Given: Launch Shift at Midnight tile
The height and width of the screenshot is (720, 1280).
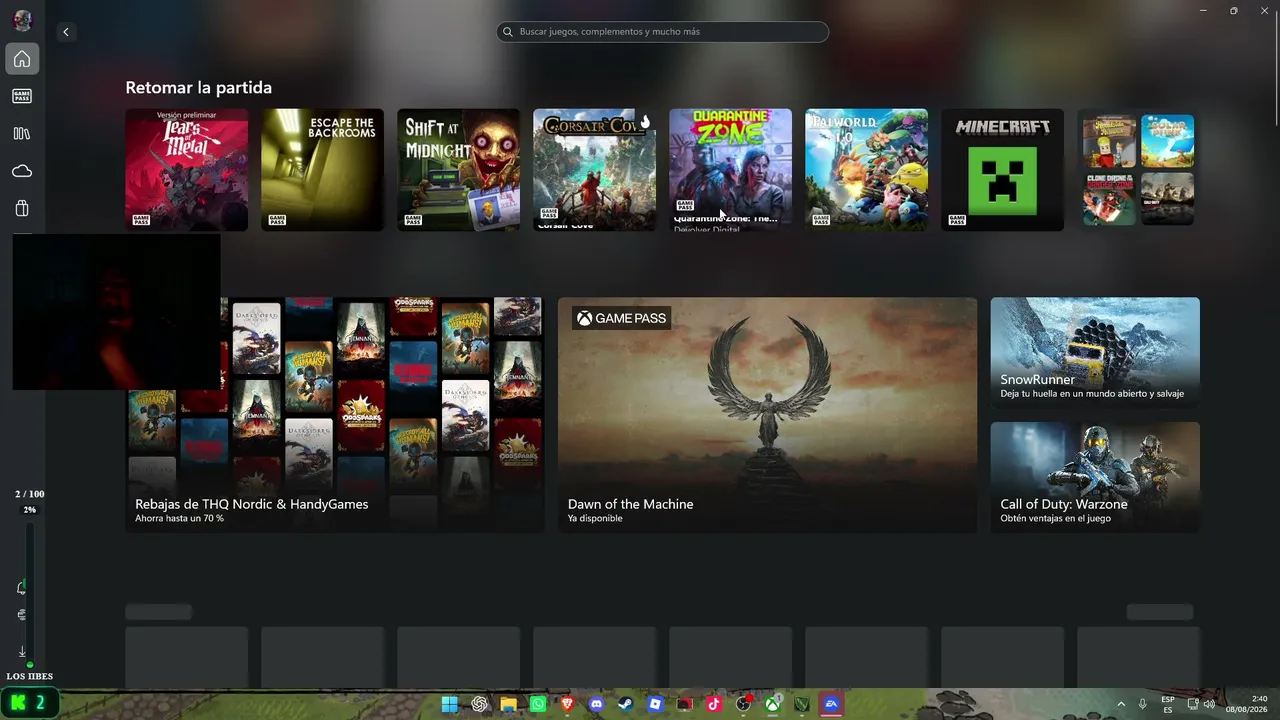Looking at the screenshot, I should [x=459, y=170].
